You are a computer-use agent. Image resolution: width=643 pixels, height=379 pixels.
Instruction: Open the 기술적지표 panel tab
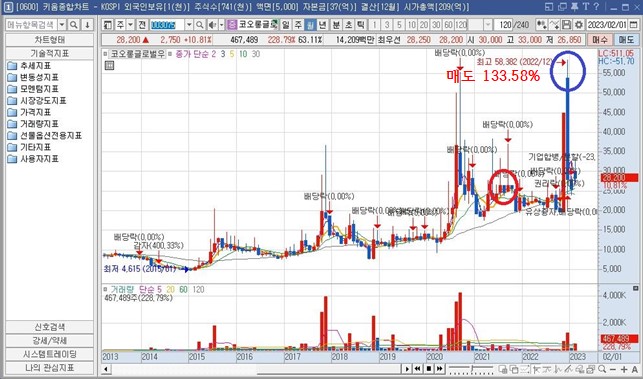[x=50, y=53]
